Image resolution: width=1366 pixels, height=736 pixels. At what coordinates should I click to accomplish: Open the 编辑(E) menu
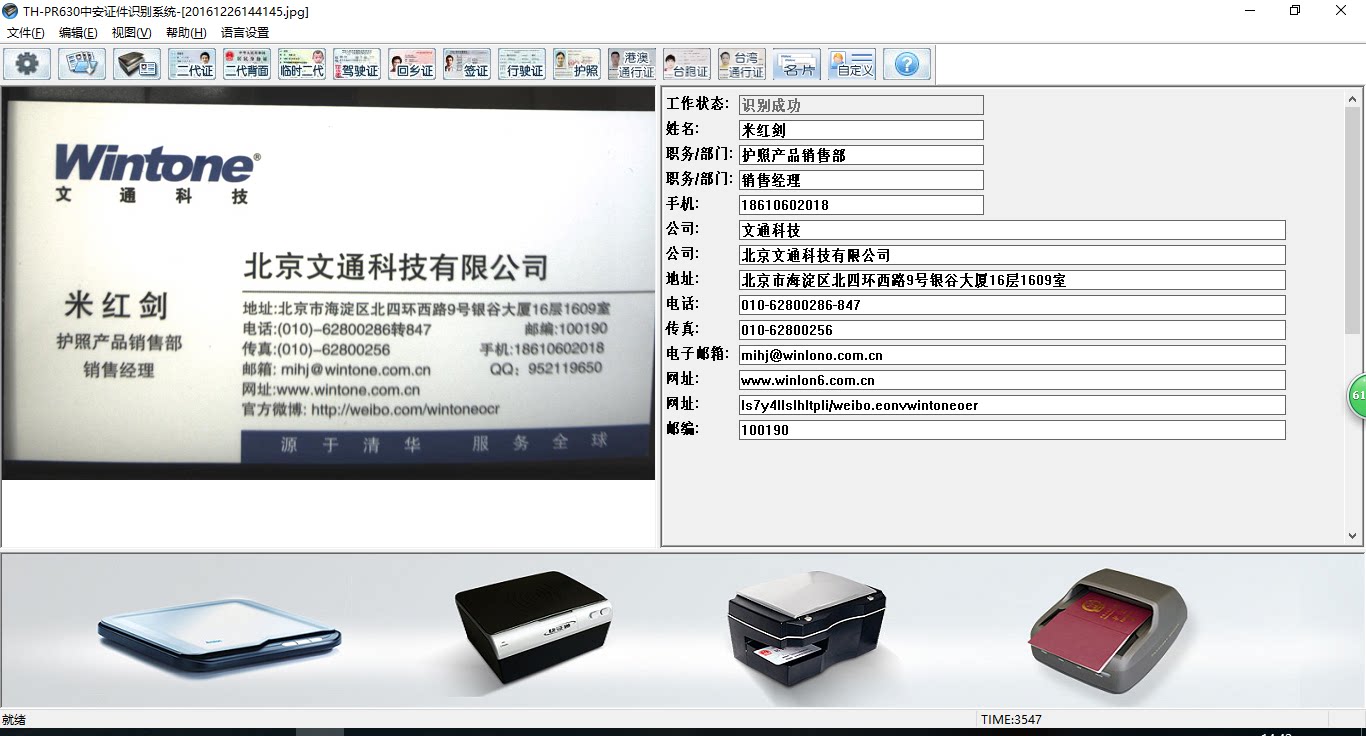tap(78, 33)
